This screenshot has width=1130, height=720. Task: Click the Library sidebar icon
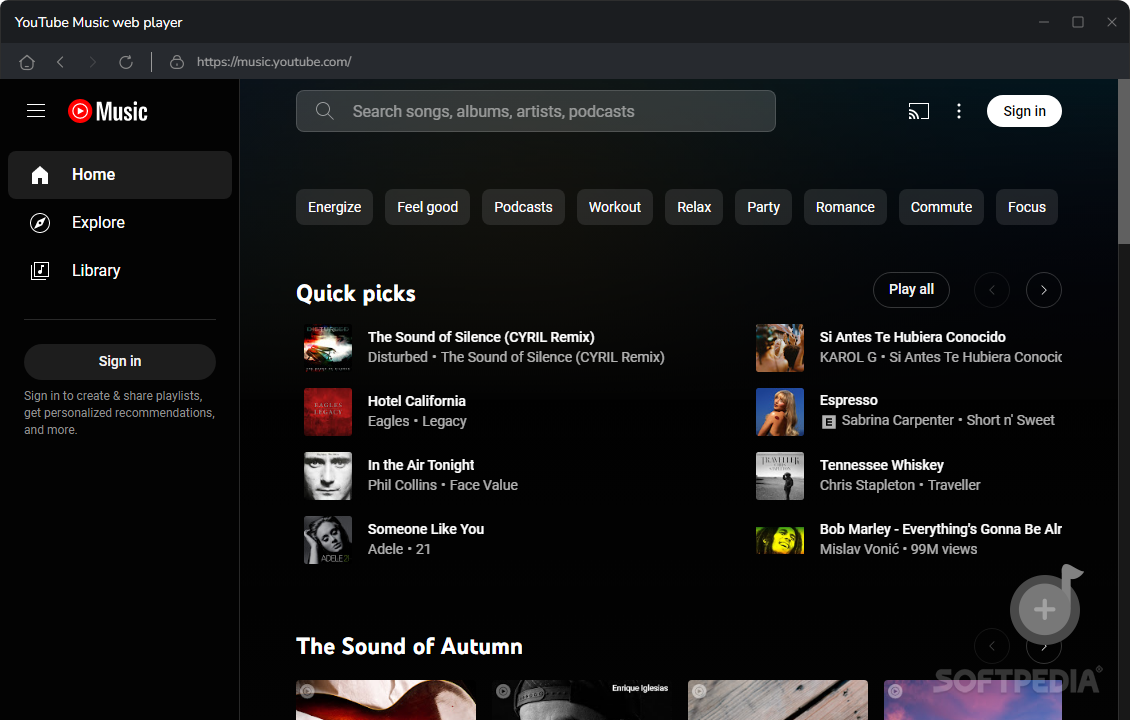point(40,271)
